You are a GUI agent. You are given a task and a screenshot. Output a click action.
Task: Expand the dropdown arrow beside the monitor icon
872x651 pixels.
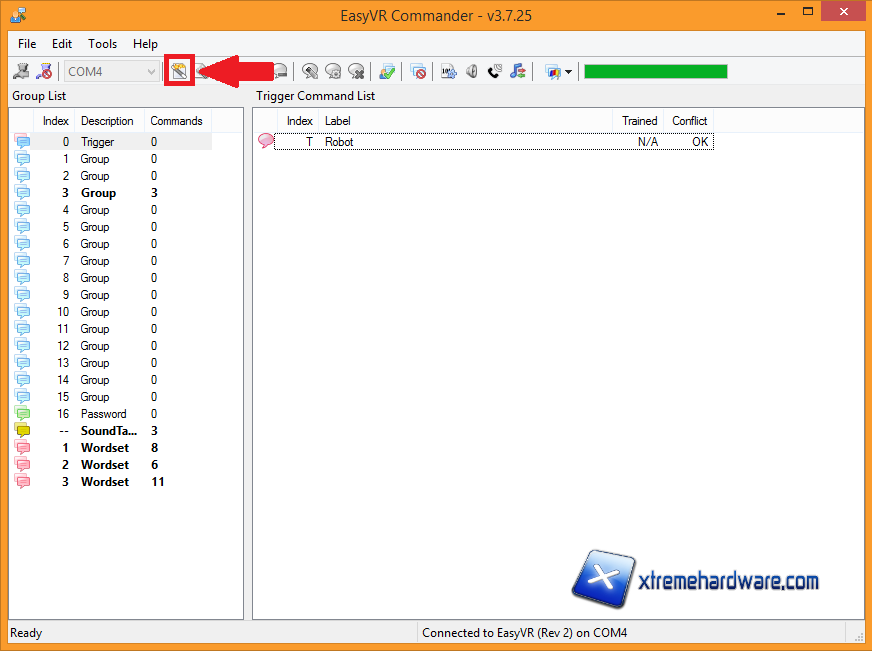tap(569, 72)
